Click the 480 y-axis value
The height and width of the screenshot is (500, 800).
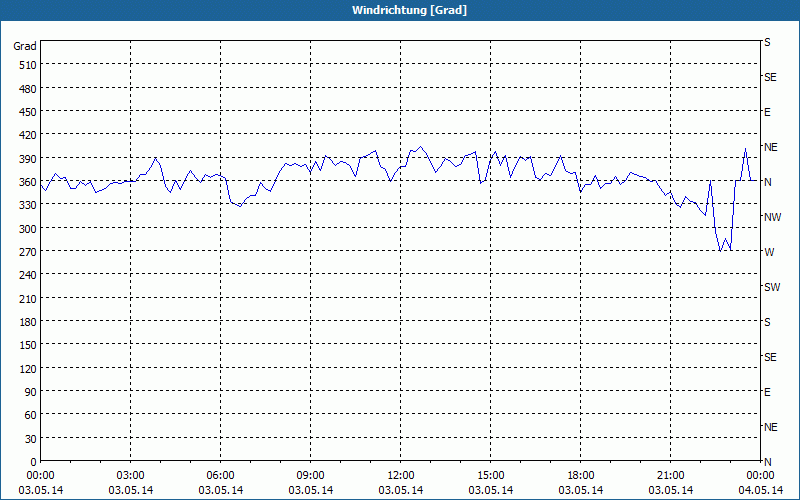28,89
